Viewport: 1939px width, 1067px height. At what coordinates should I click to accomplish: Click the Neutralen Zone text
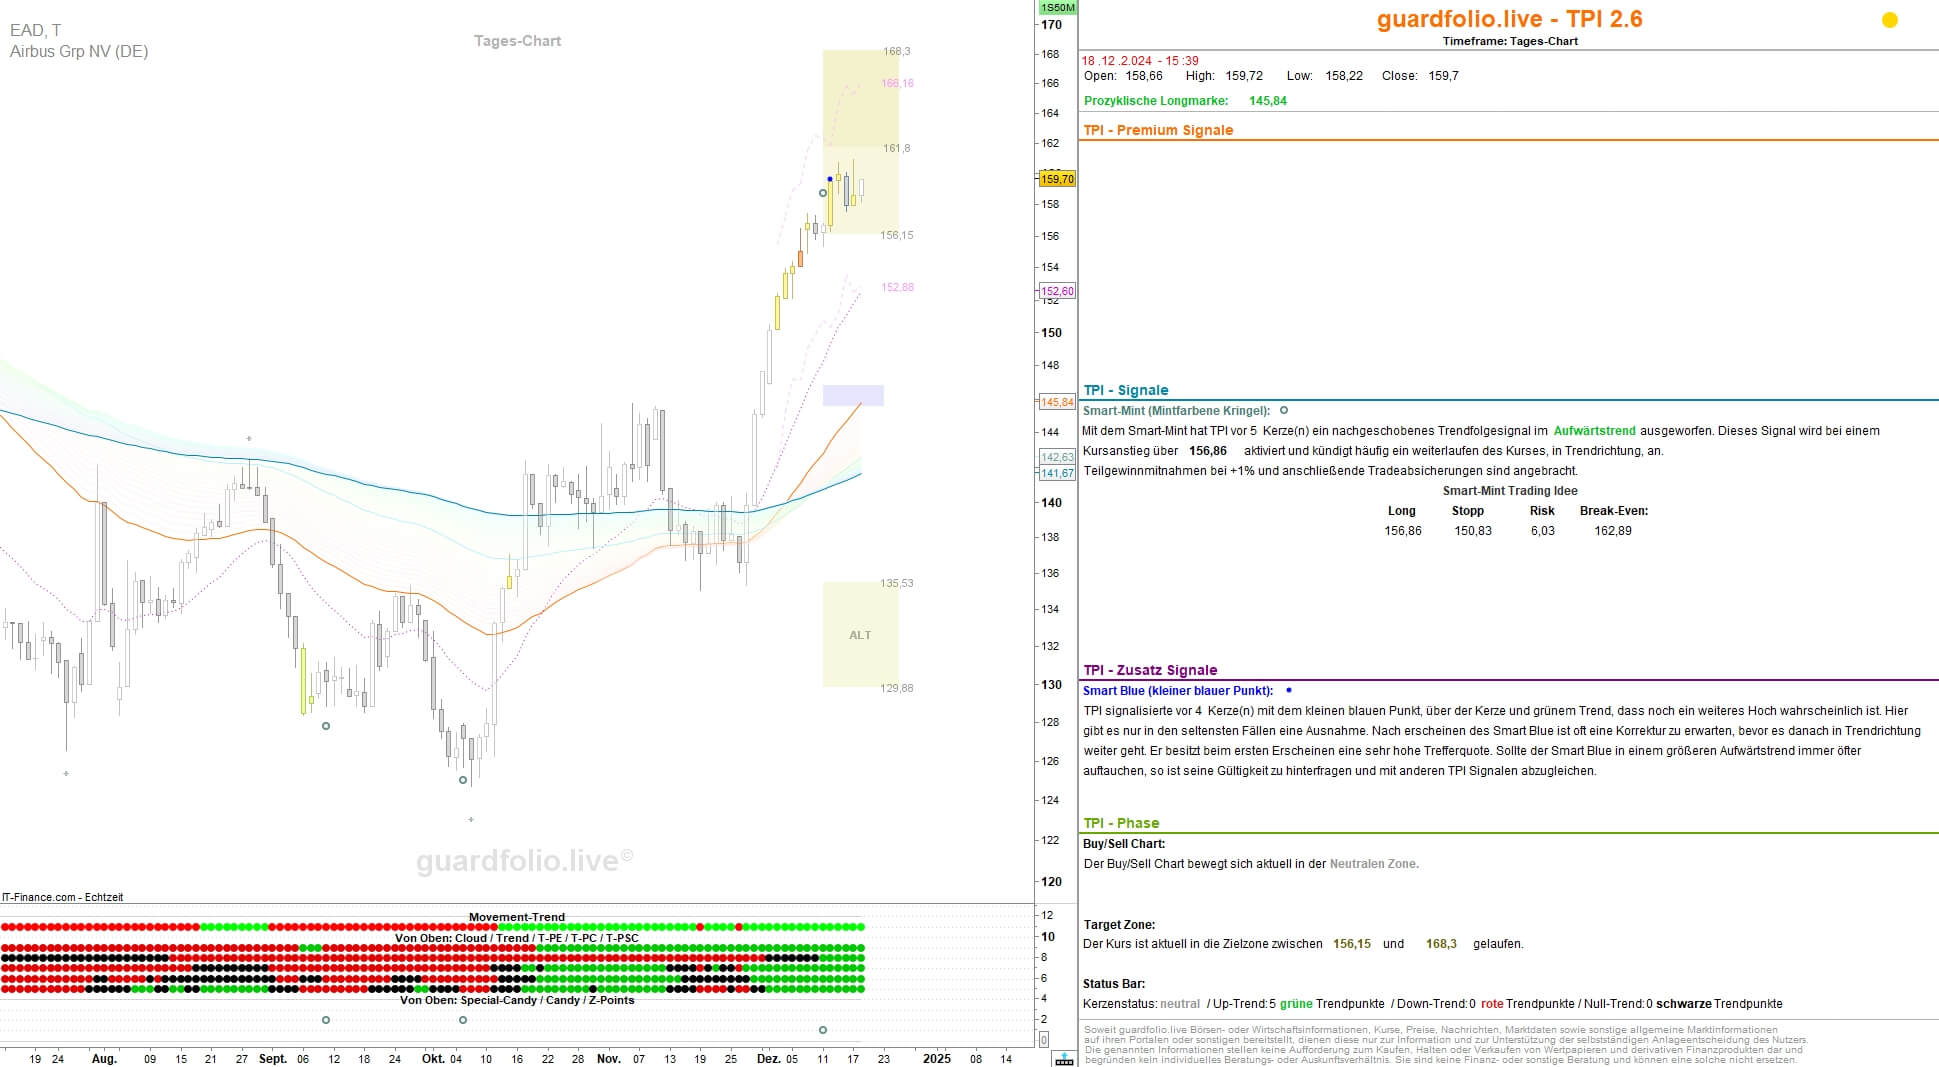(x=1374, y=864)
